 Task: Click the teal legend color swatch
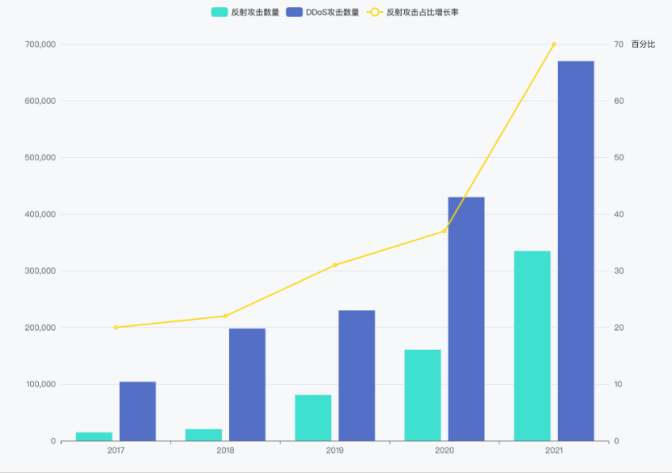click(219, 12)
